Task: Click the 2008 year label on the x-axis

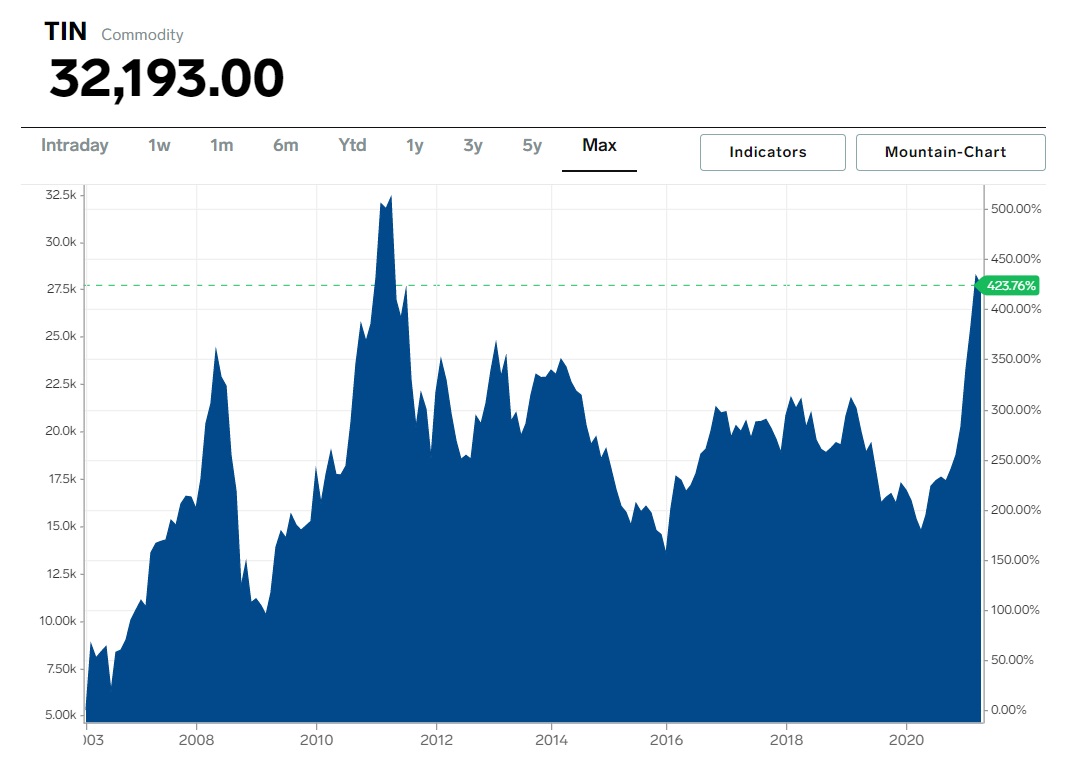Action: point(196,740)
